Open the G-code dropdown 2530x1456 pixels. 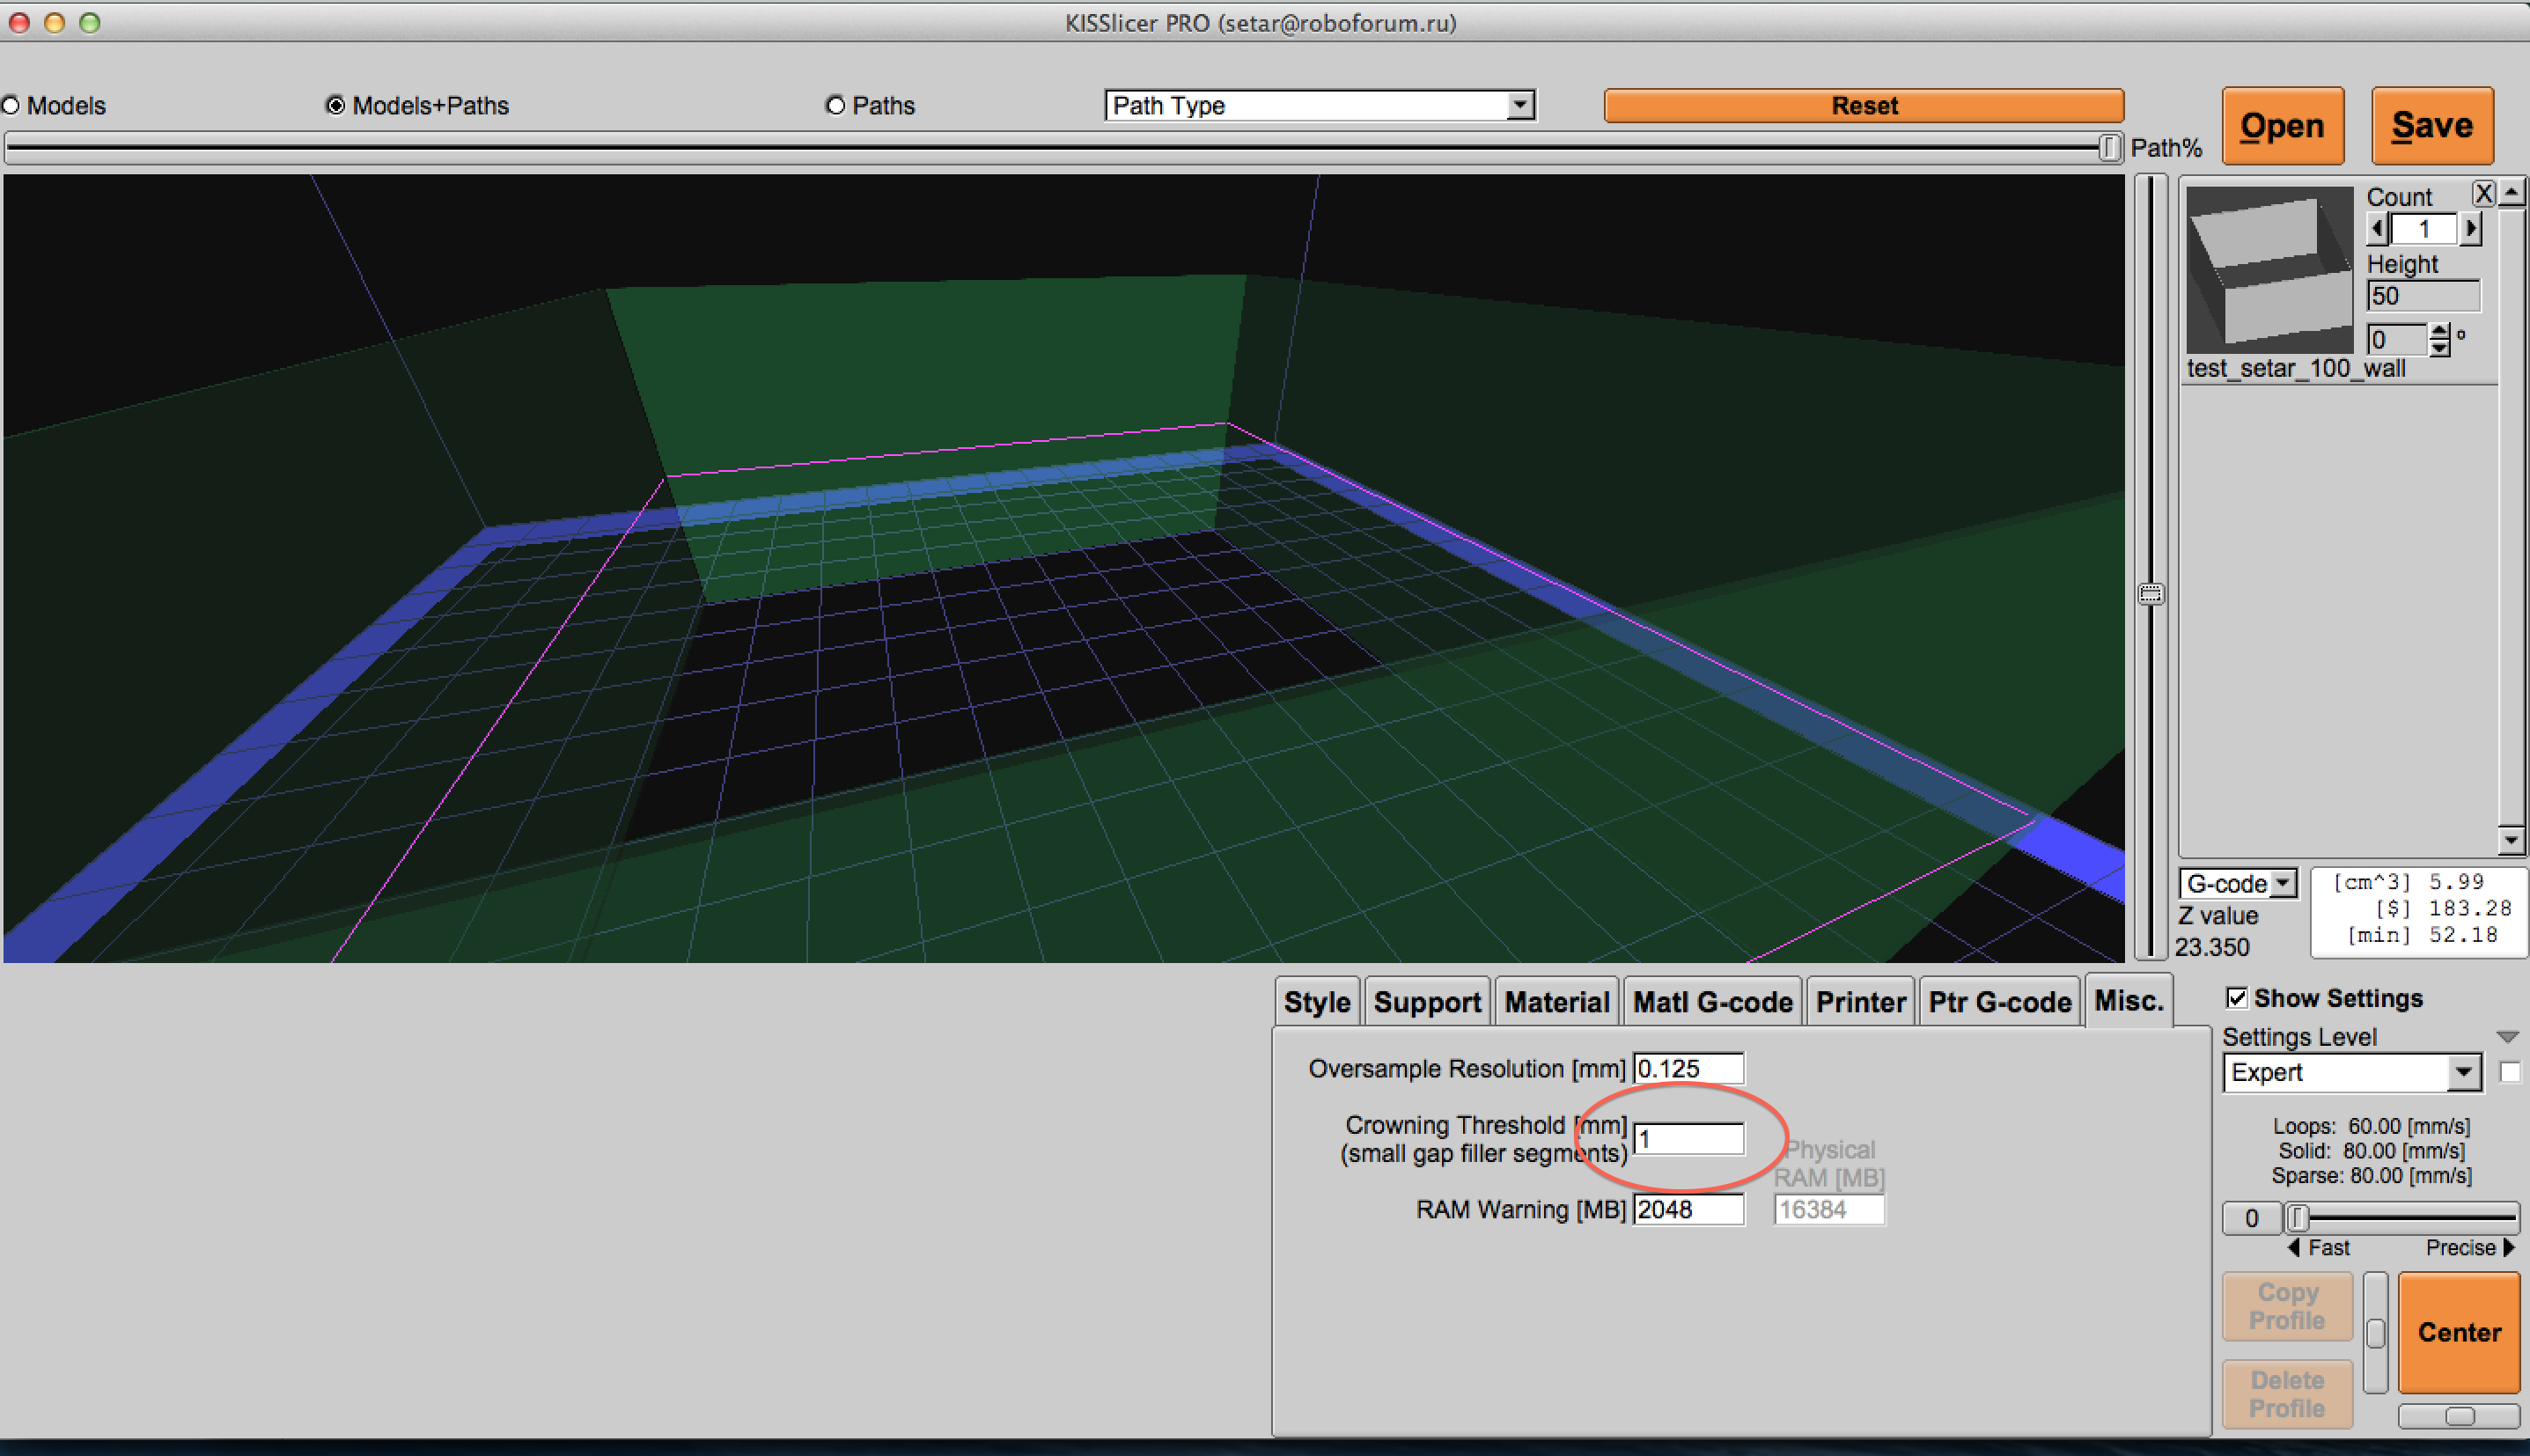[2282, 884]
